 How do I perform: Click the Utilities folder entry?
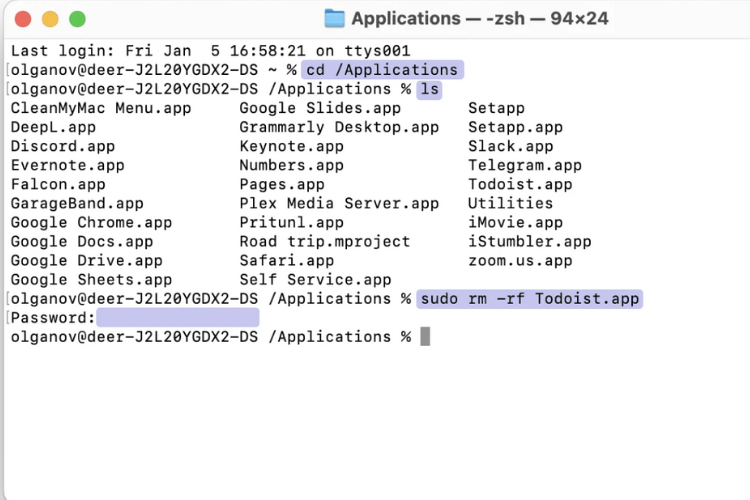(510, 203)
